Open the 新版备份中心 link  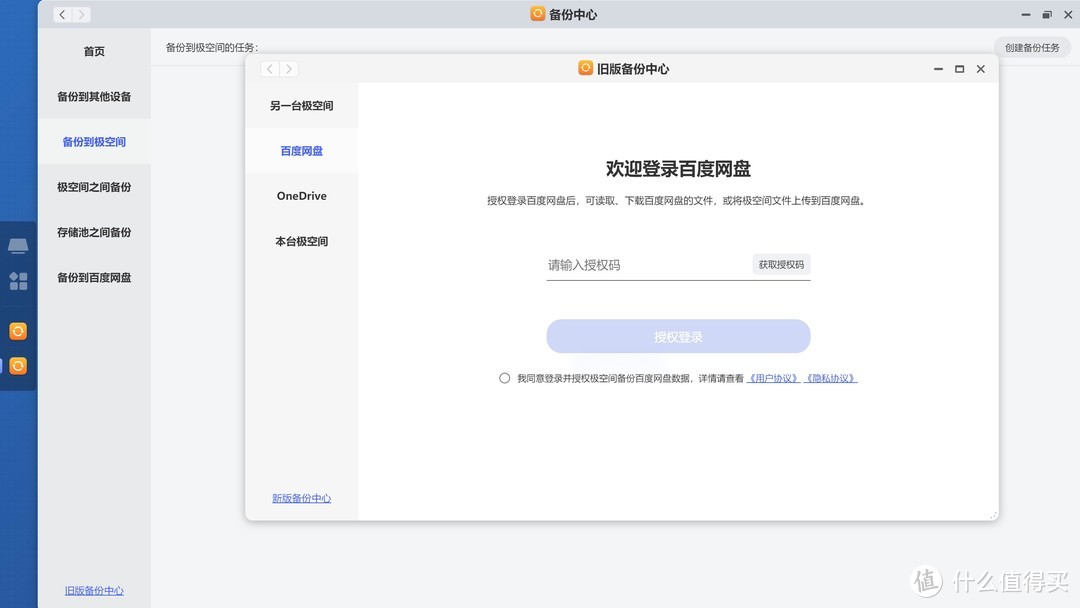tap(301, 498)
